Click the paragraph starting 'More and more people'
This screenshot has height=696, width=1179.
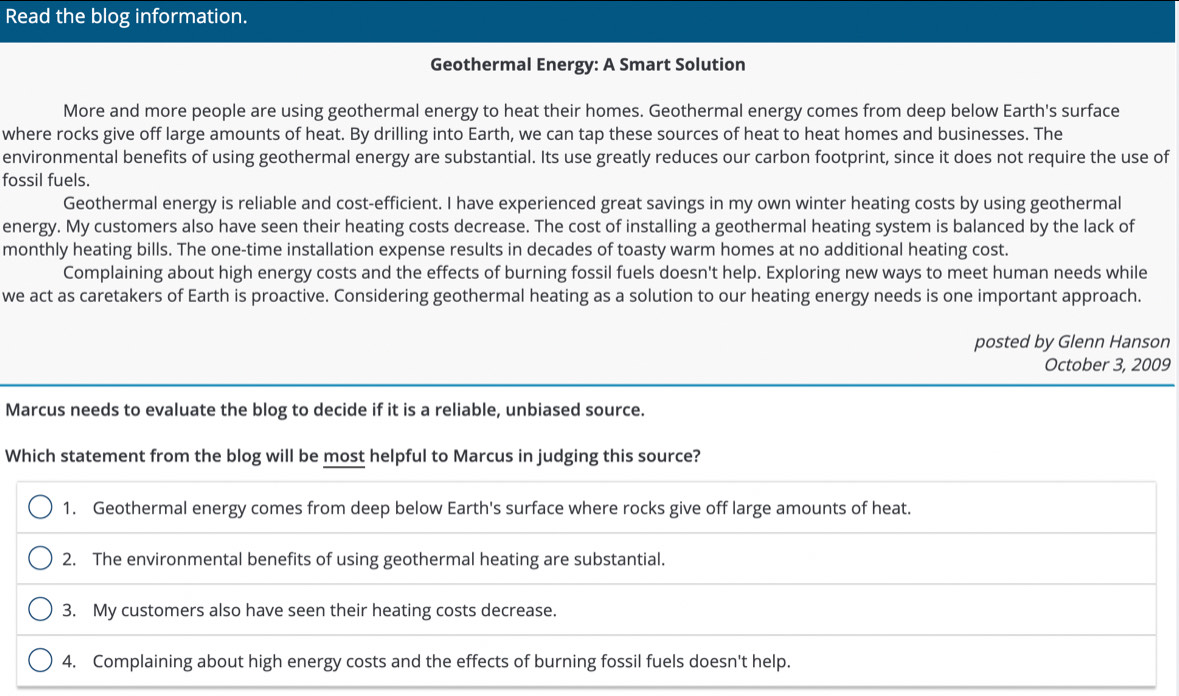589,134
